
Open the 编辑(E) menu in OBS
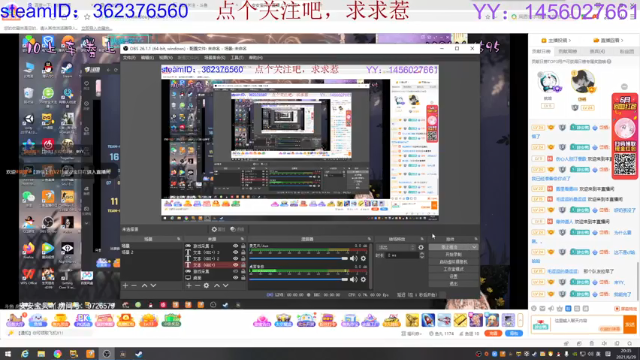(147, 58)
